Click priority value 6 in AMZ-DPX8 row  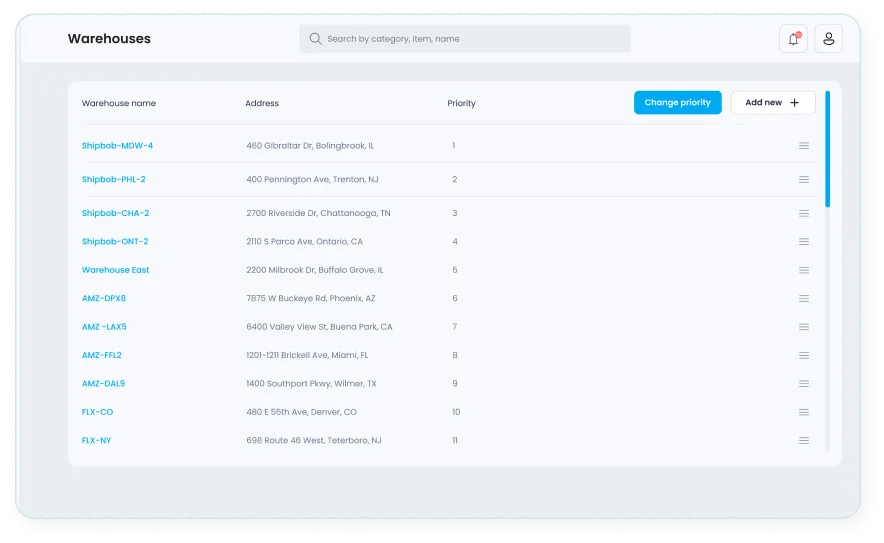[x=454, y=298]
